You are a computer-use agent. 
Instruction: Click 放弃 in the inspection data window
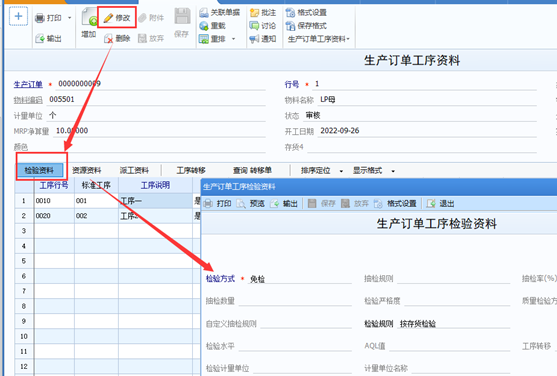pos(355,204)
